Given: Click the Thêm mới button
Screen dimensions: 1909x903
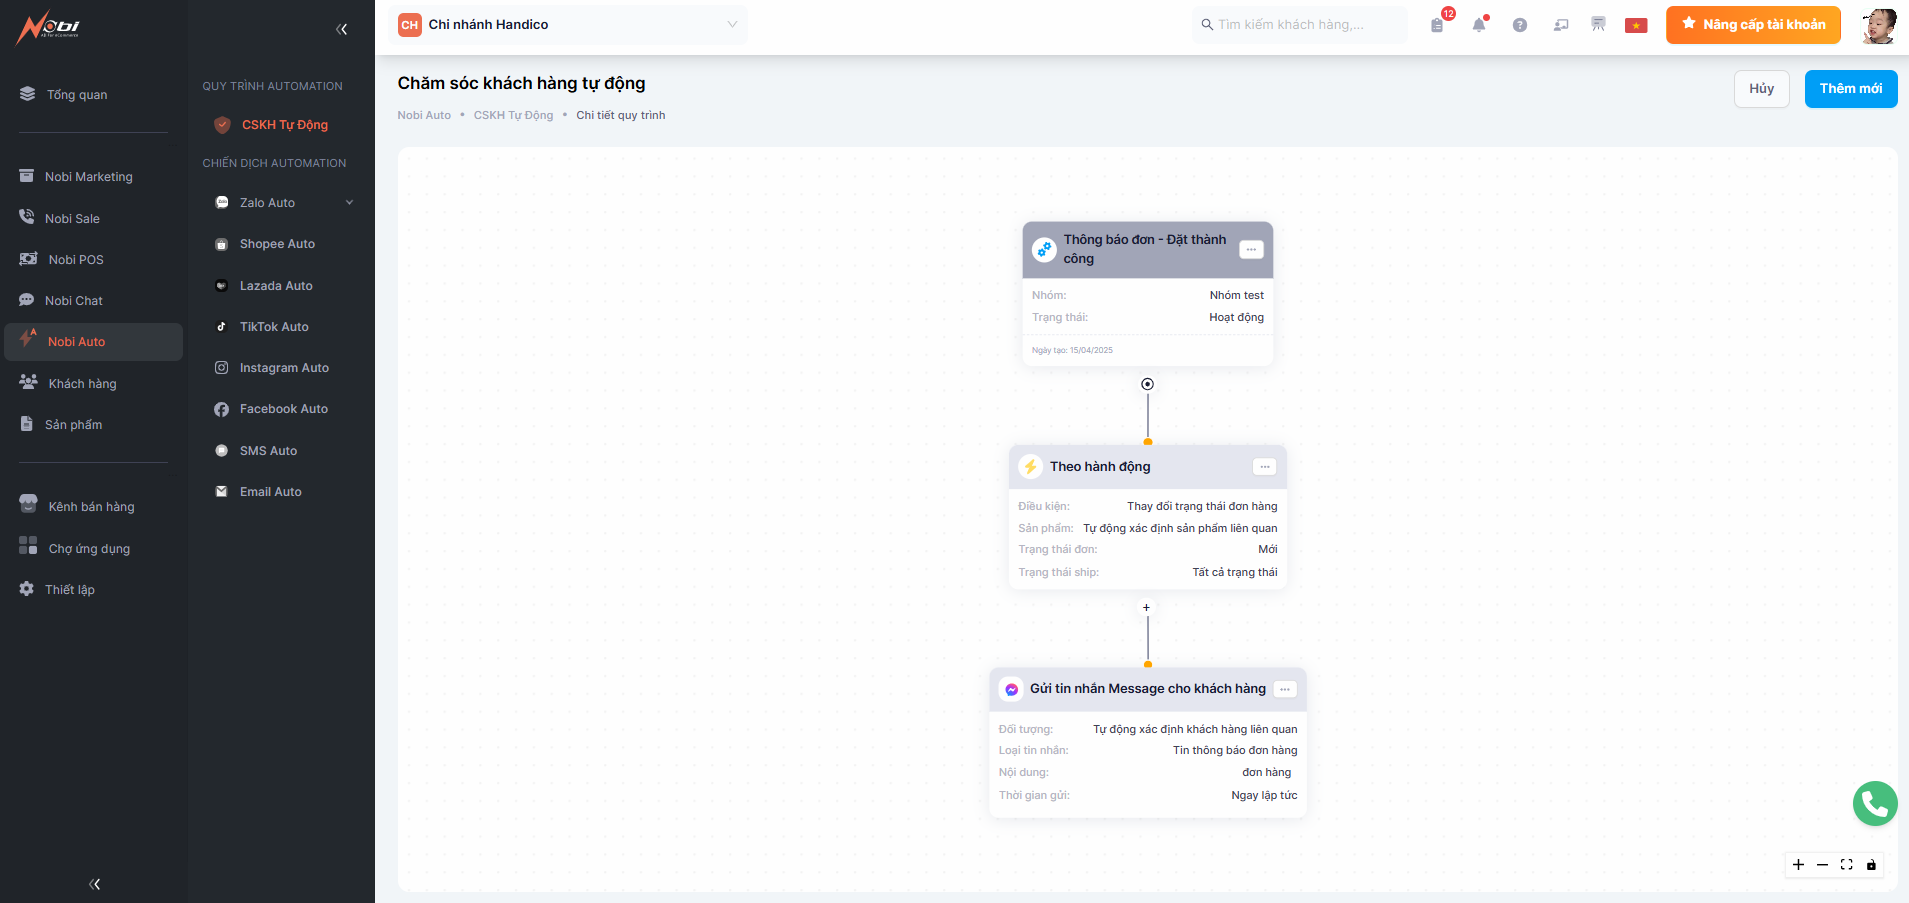Looking at the screenshot, I should 1850,89.
